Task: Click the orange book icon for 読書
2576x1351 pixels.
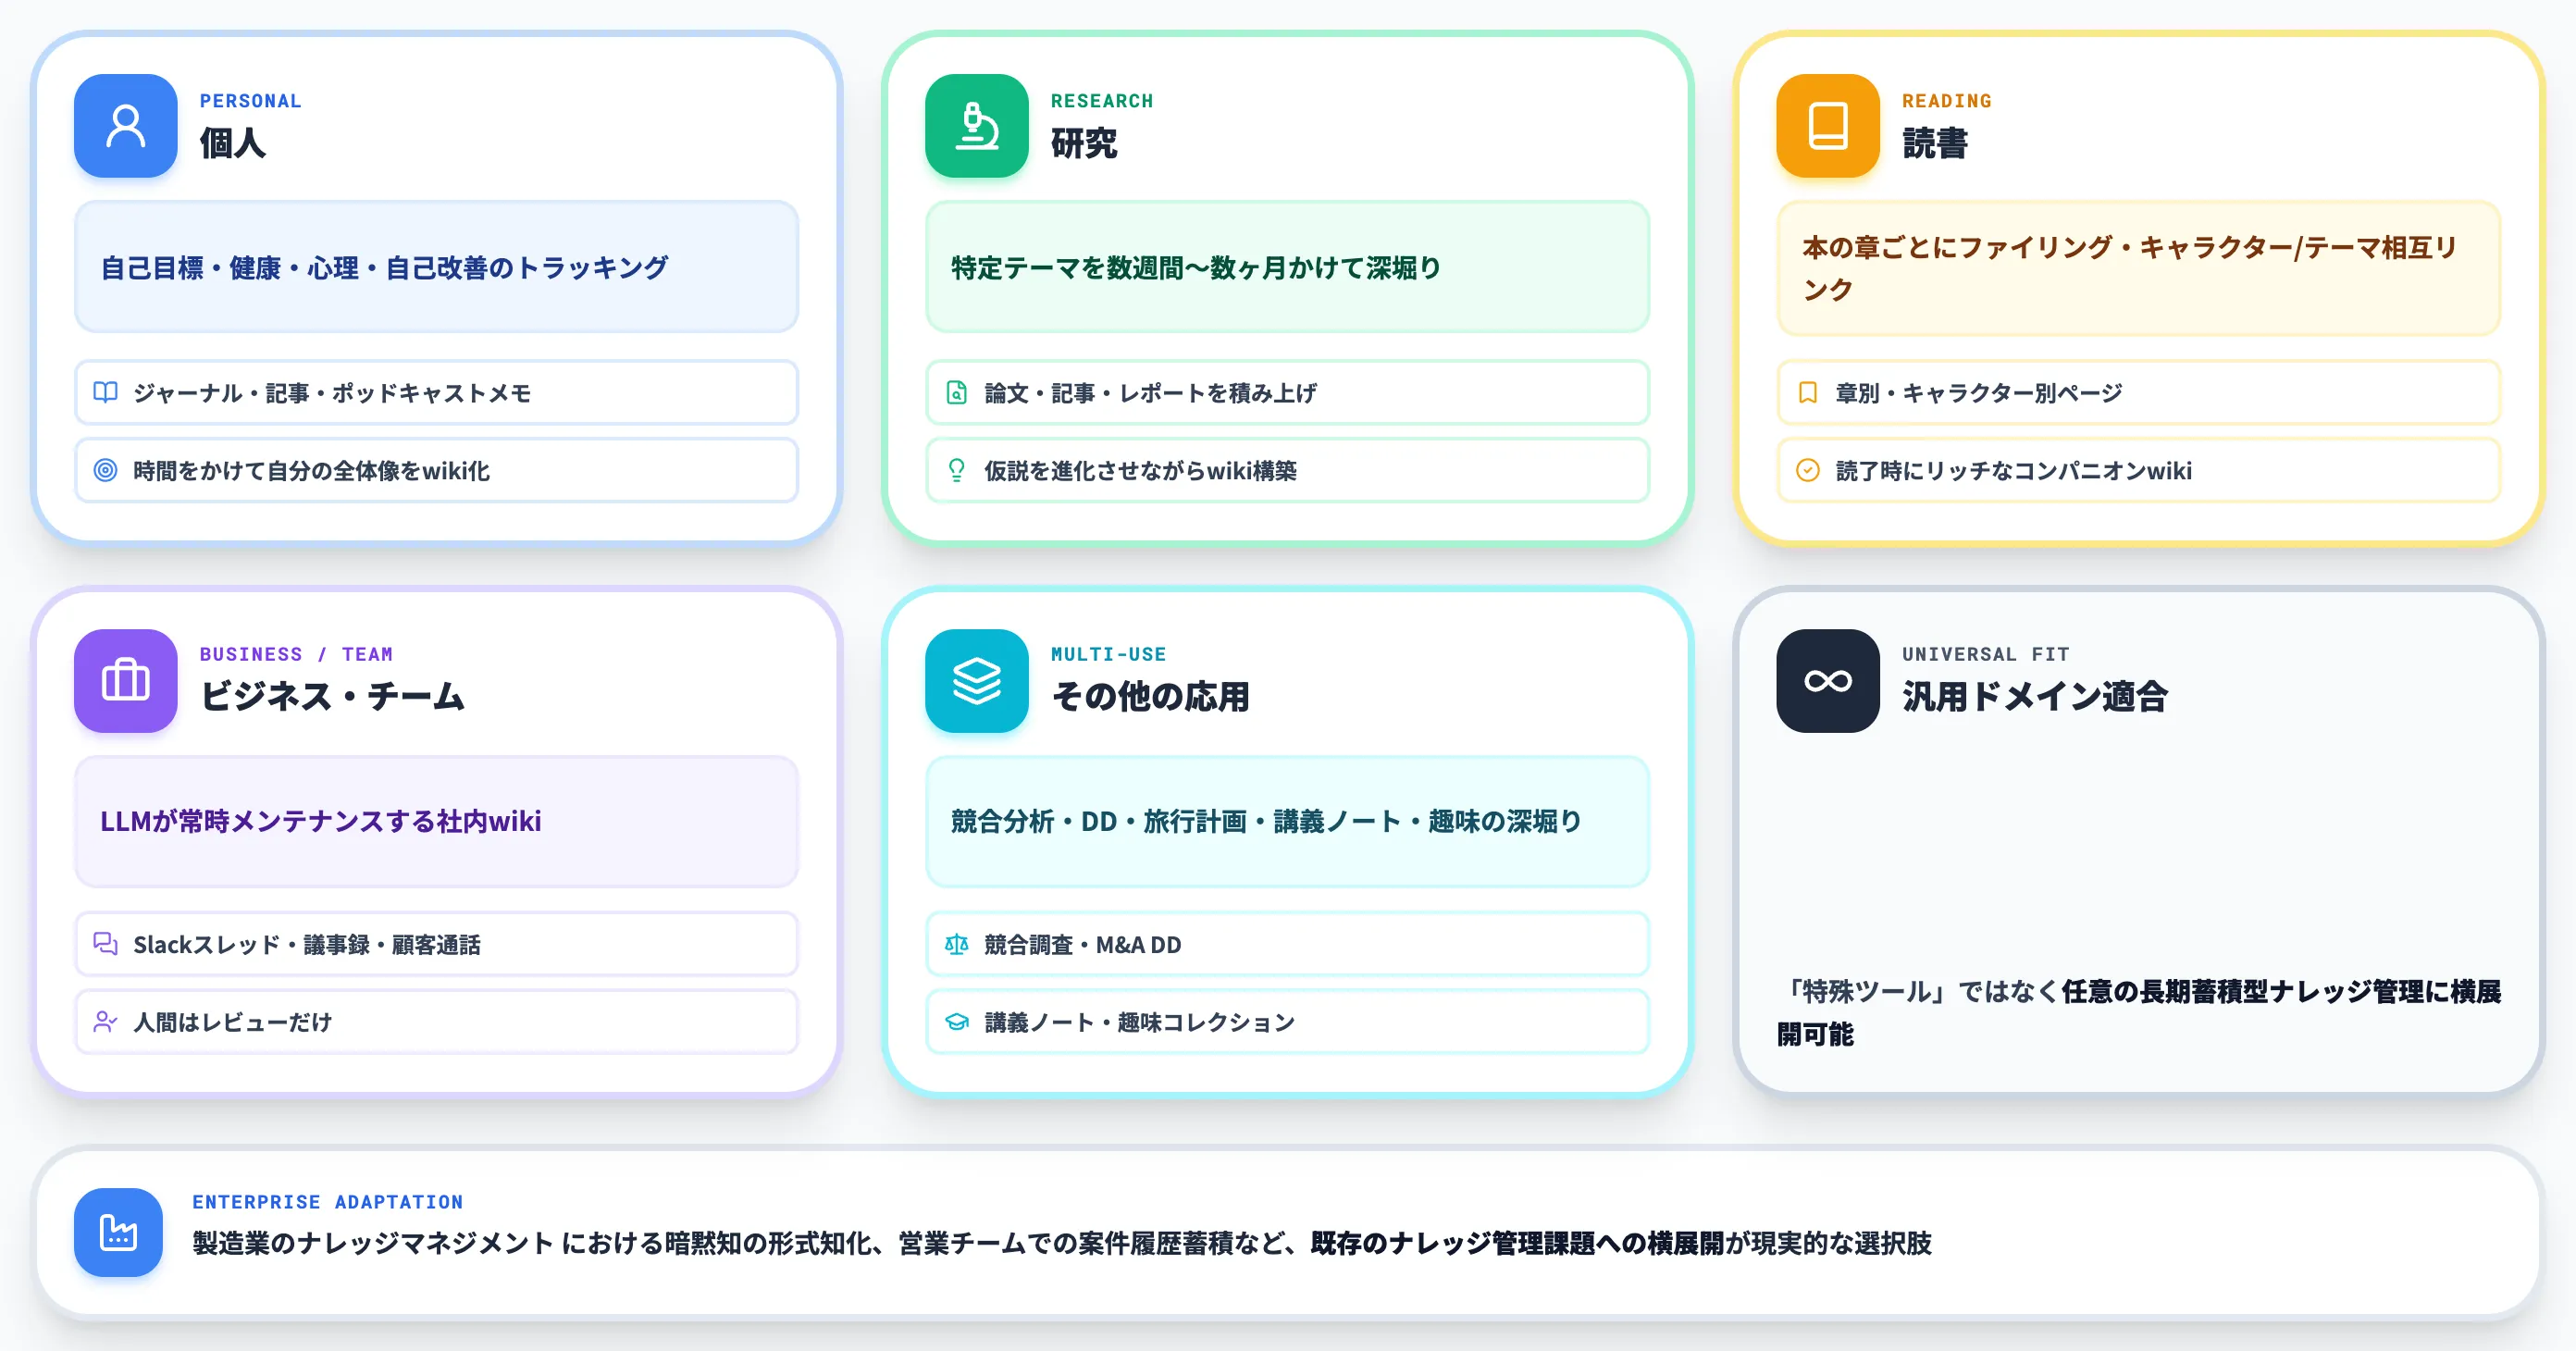Action: pyautogui.click(x=1827, y=126)
